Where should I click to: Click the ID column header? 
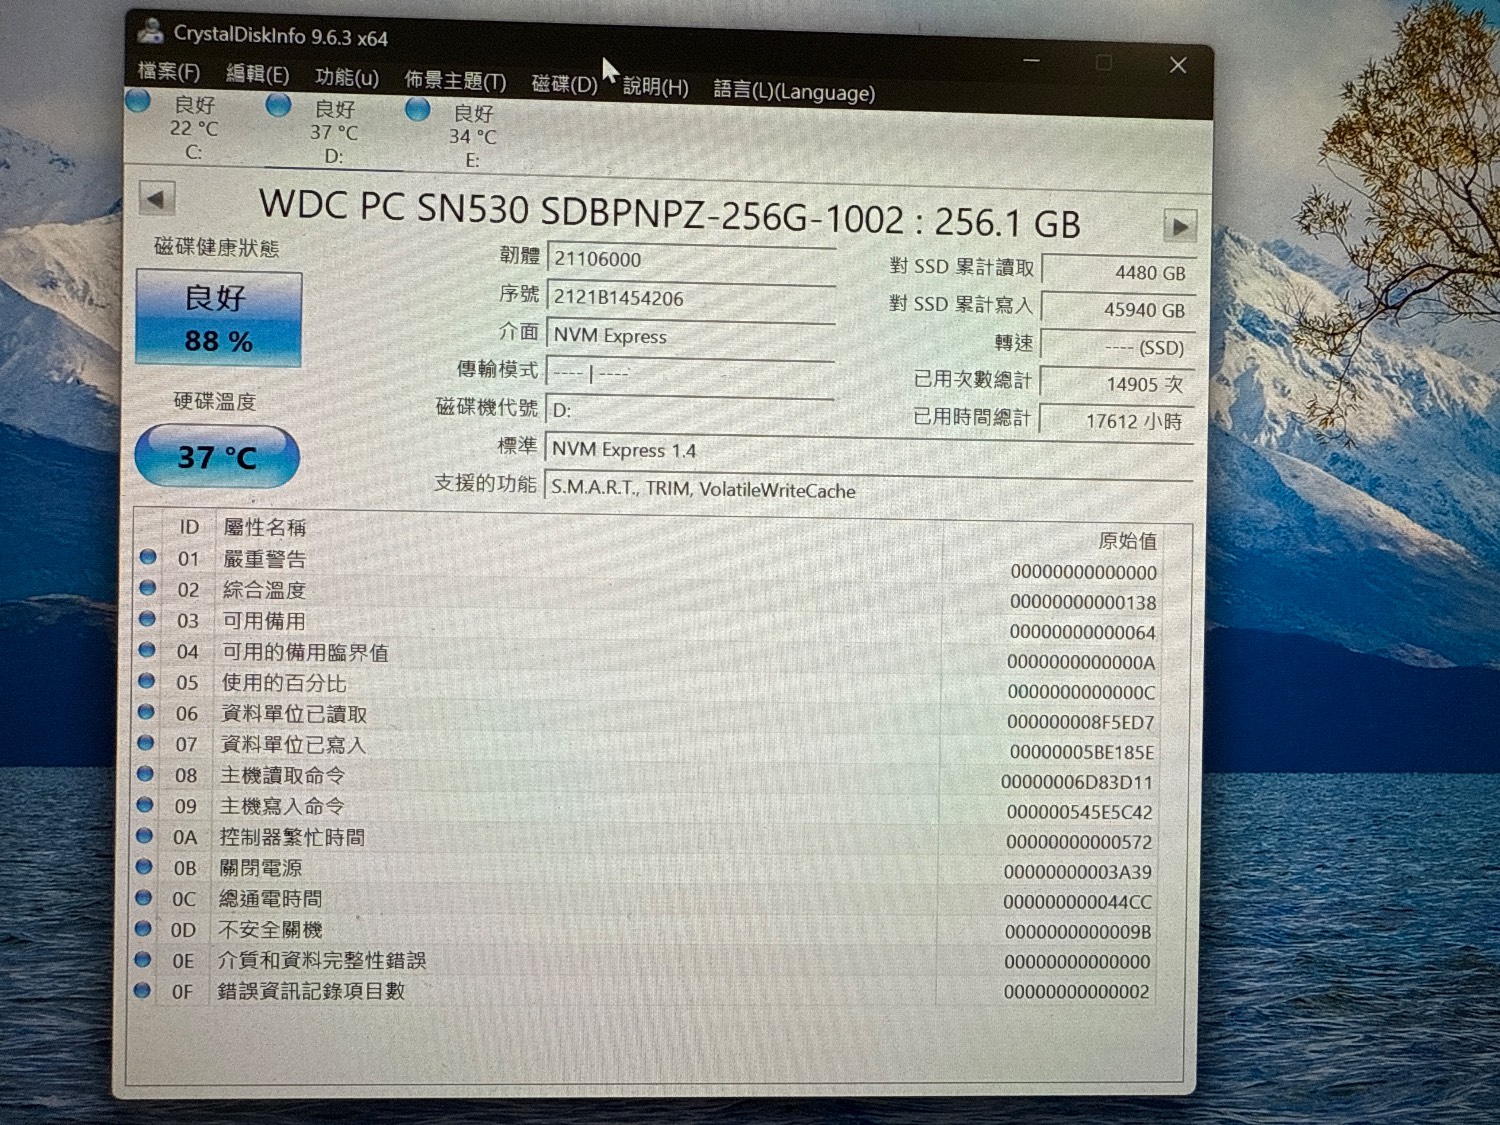(189, 526)
